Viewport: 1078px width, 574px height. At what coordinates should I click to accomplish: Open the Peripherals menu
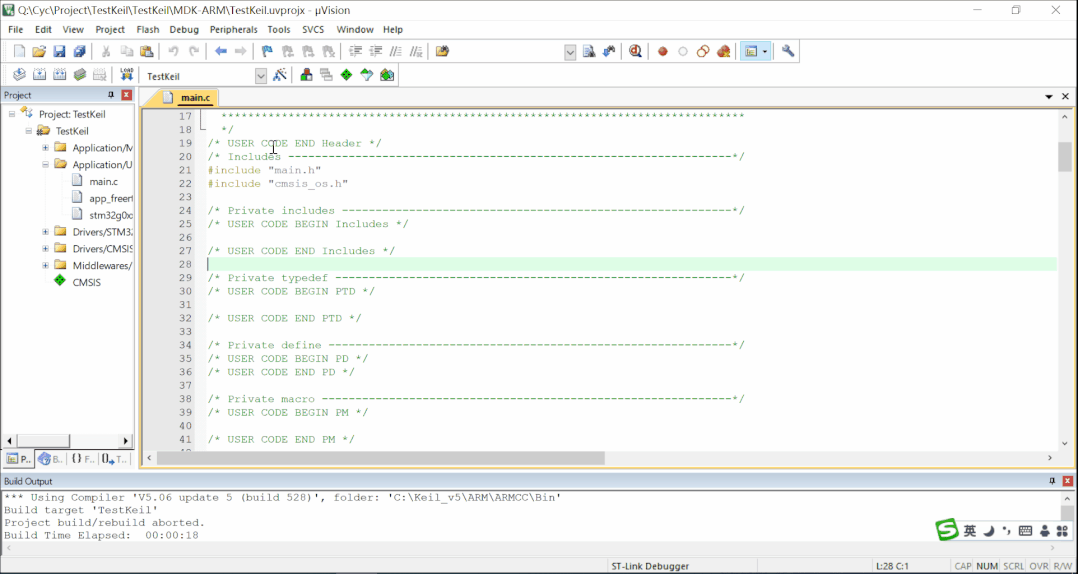pyautogui.click(x=234, y=30)
